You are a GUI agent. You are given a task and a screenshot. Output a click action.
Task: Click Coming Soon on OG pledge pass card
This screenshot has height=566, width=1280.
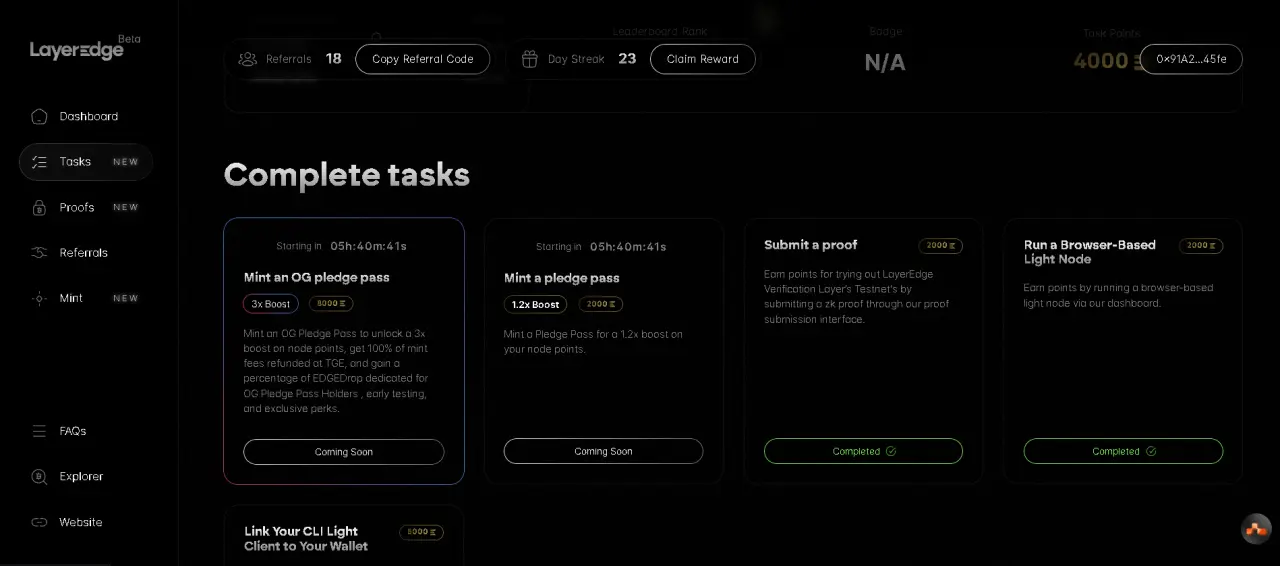[344, 452]
